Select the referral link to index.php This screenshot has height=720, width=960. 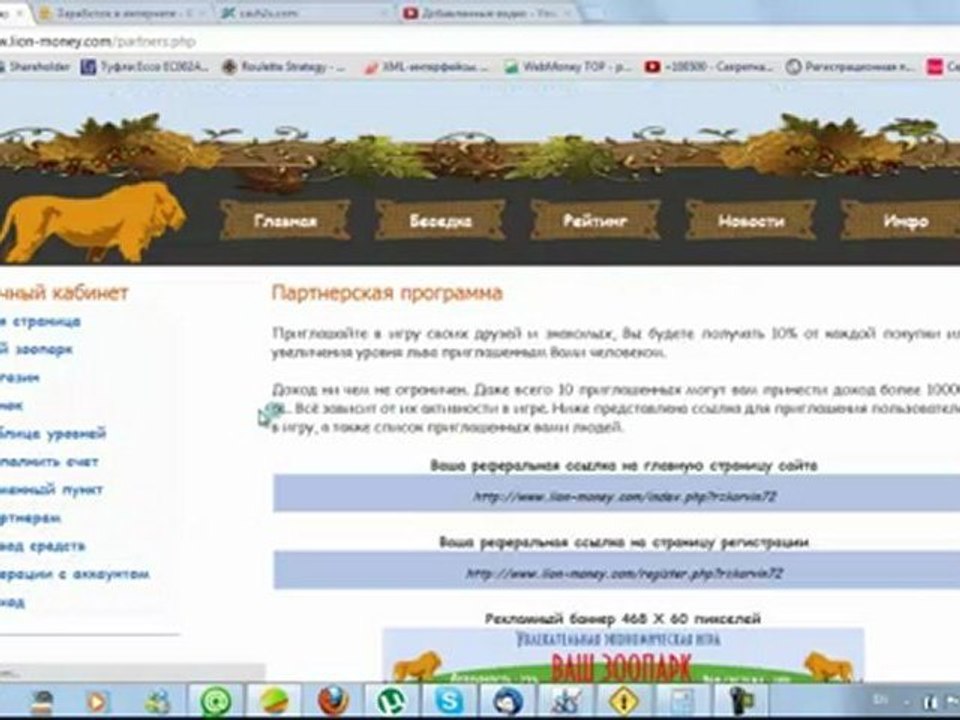coord(624,497)
